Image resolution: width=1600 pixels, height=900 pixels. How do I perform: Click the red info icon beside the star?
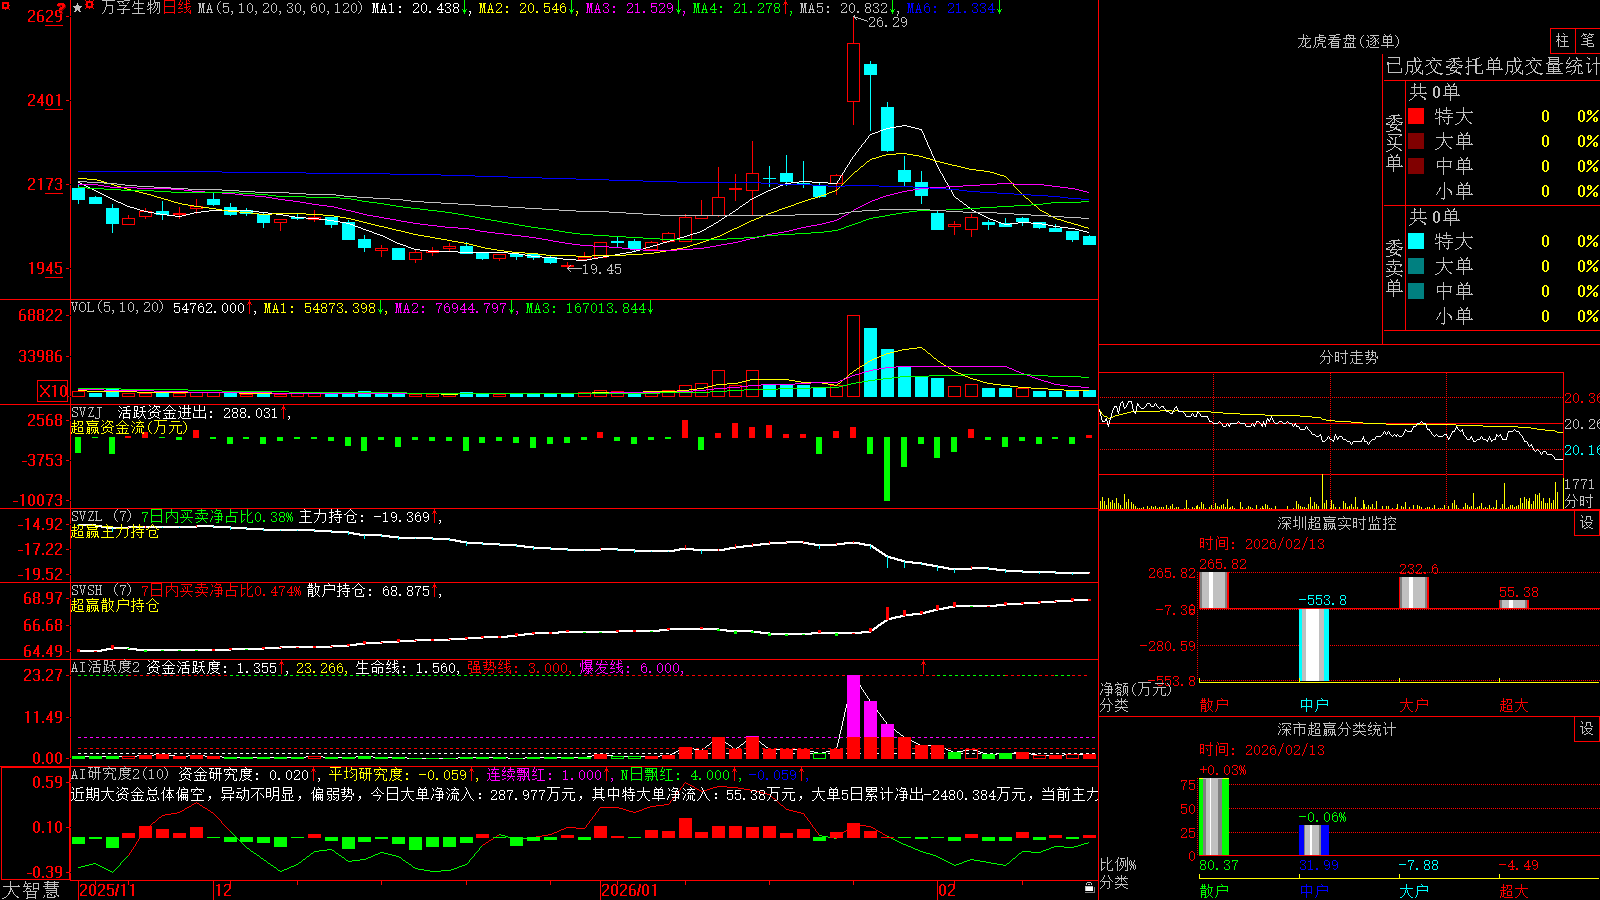tap(91, 6)
